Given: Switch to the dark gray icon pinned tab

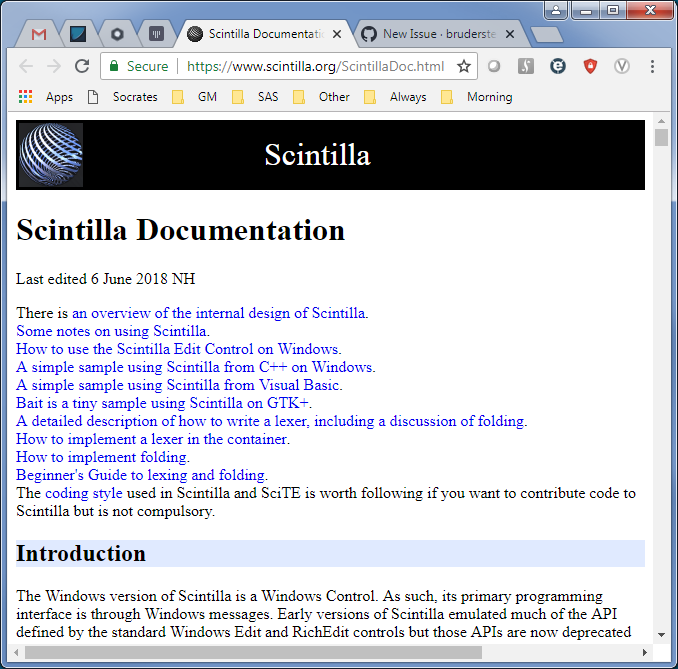Looking at the screenshot, I should click(x=156, y=34).
